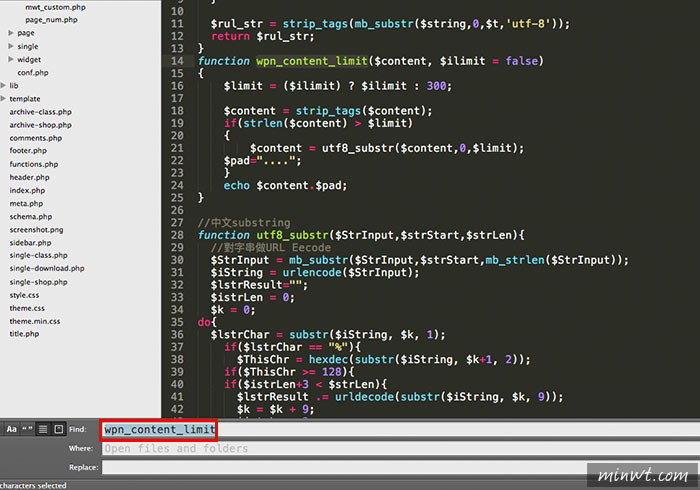
Task: Open mwt_custom.php in sidebar
Action: (55, 7)
